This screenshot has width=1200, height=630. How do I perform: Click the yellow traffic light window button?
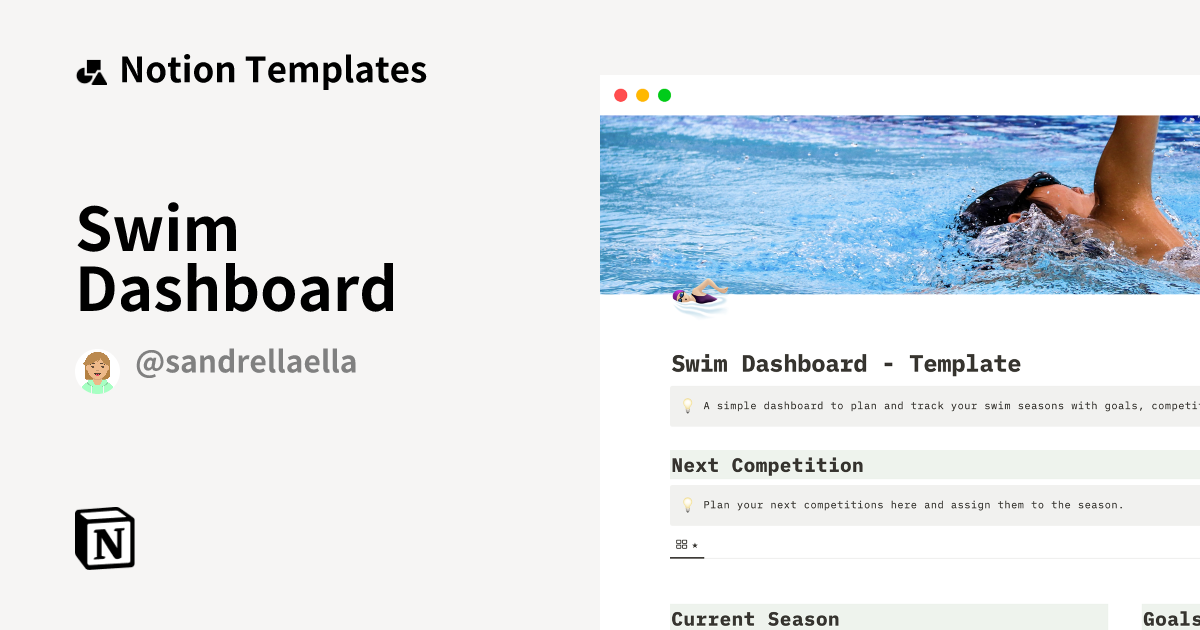point(642,95)
